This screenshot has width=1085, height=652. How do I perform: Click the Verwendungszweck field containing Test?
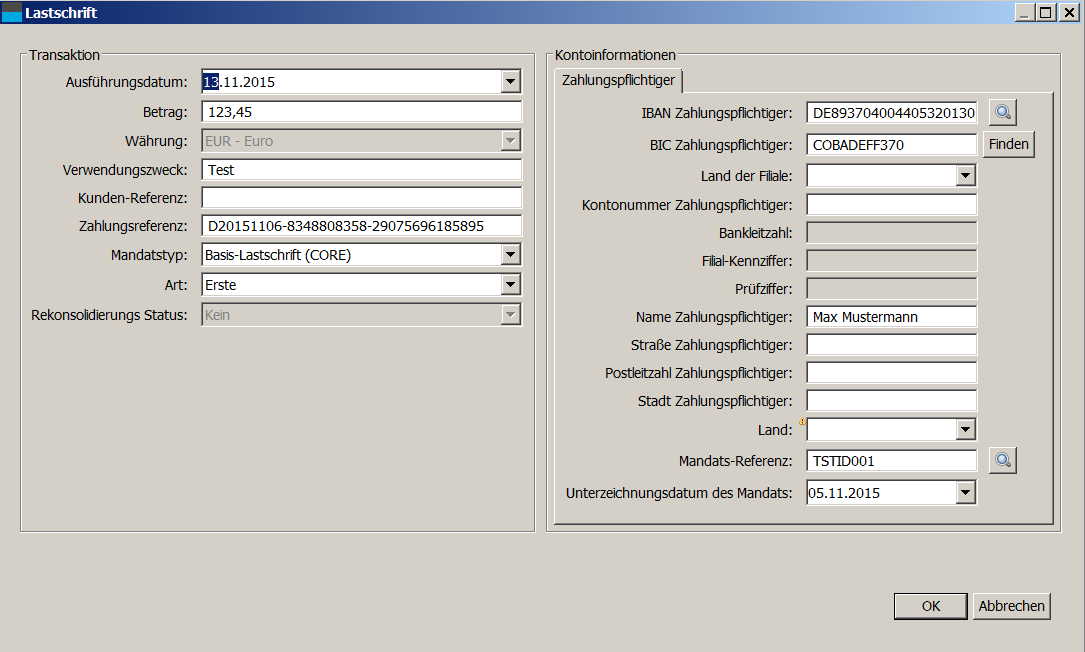pyautogui.click(x=361, y=170)
